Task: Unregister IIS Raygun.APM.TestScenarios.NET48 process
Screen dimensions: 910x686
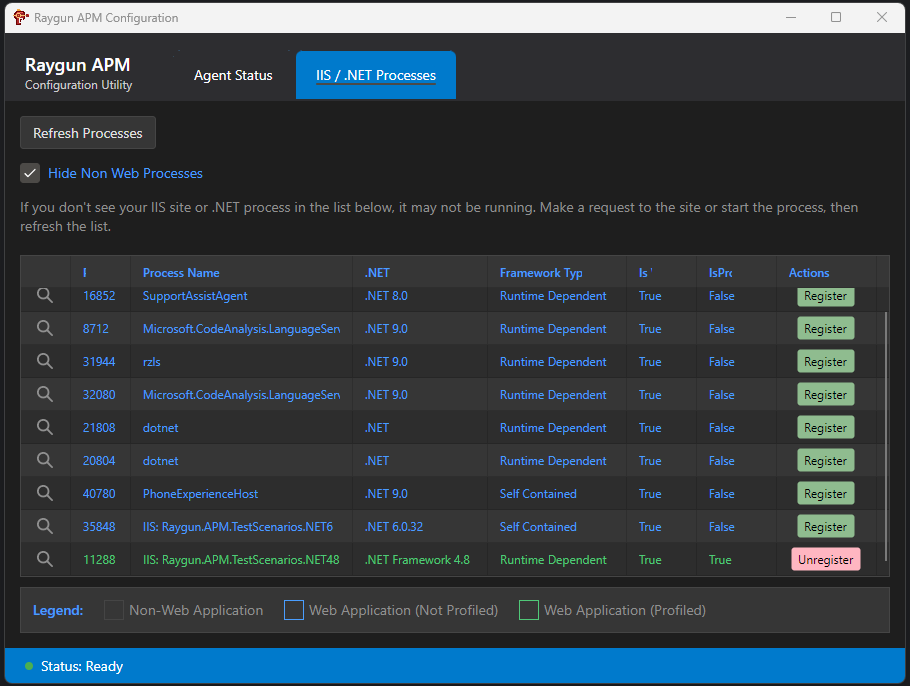Action: (825, 559)
